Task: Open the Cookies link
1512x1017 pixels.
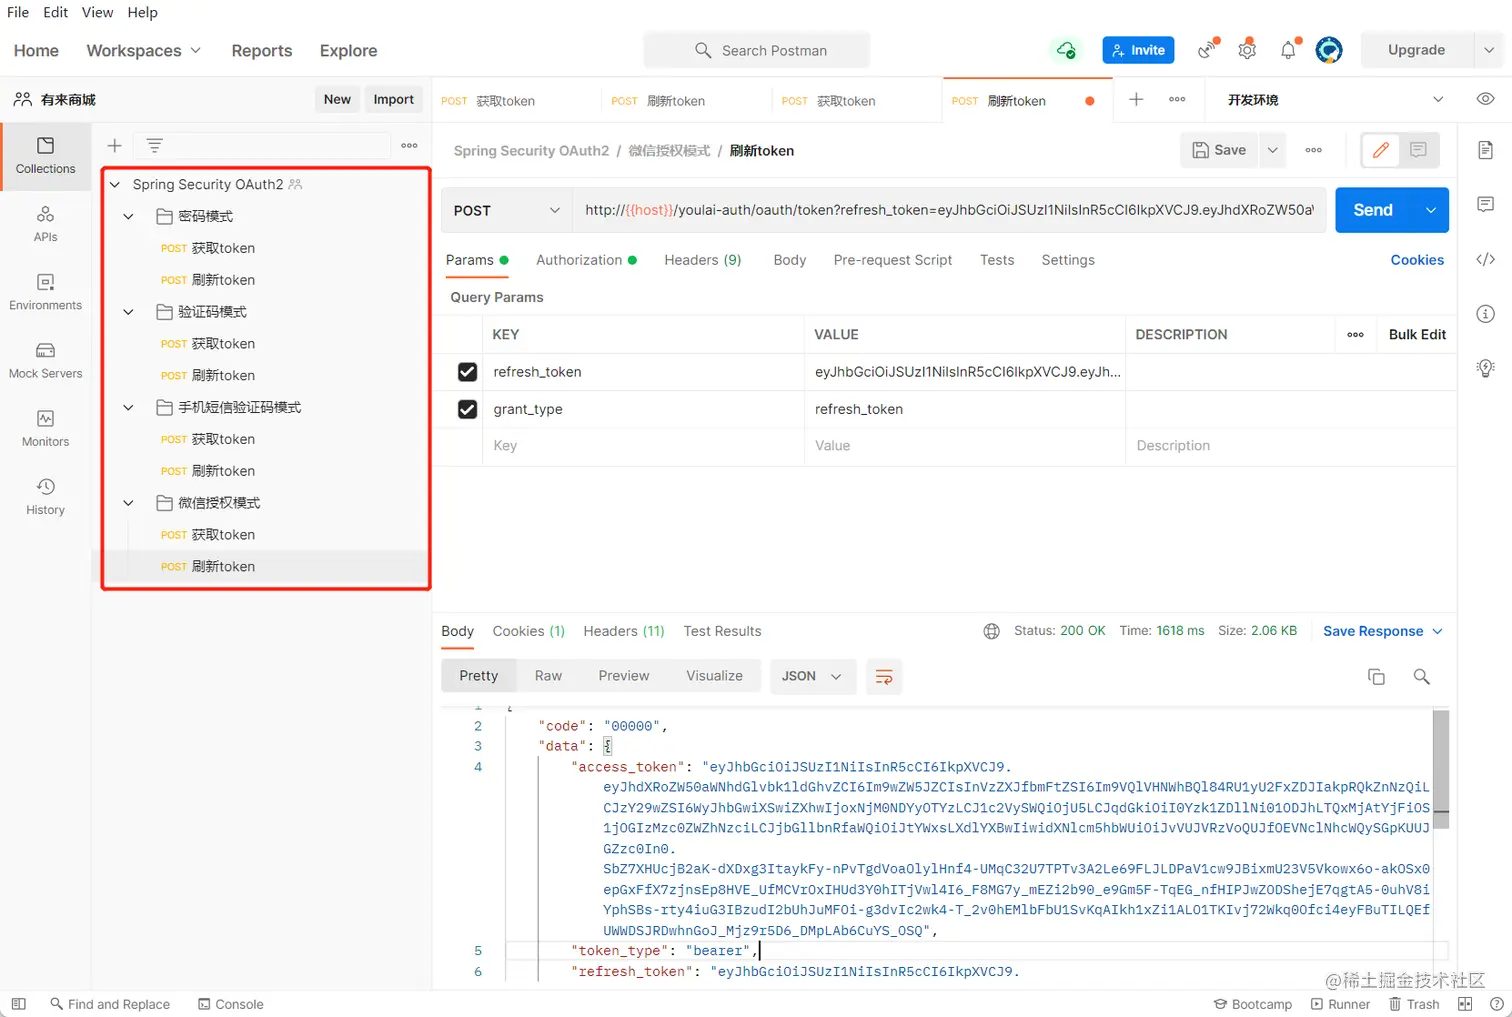Action: point(1417,260)
